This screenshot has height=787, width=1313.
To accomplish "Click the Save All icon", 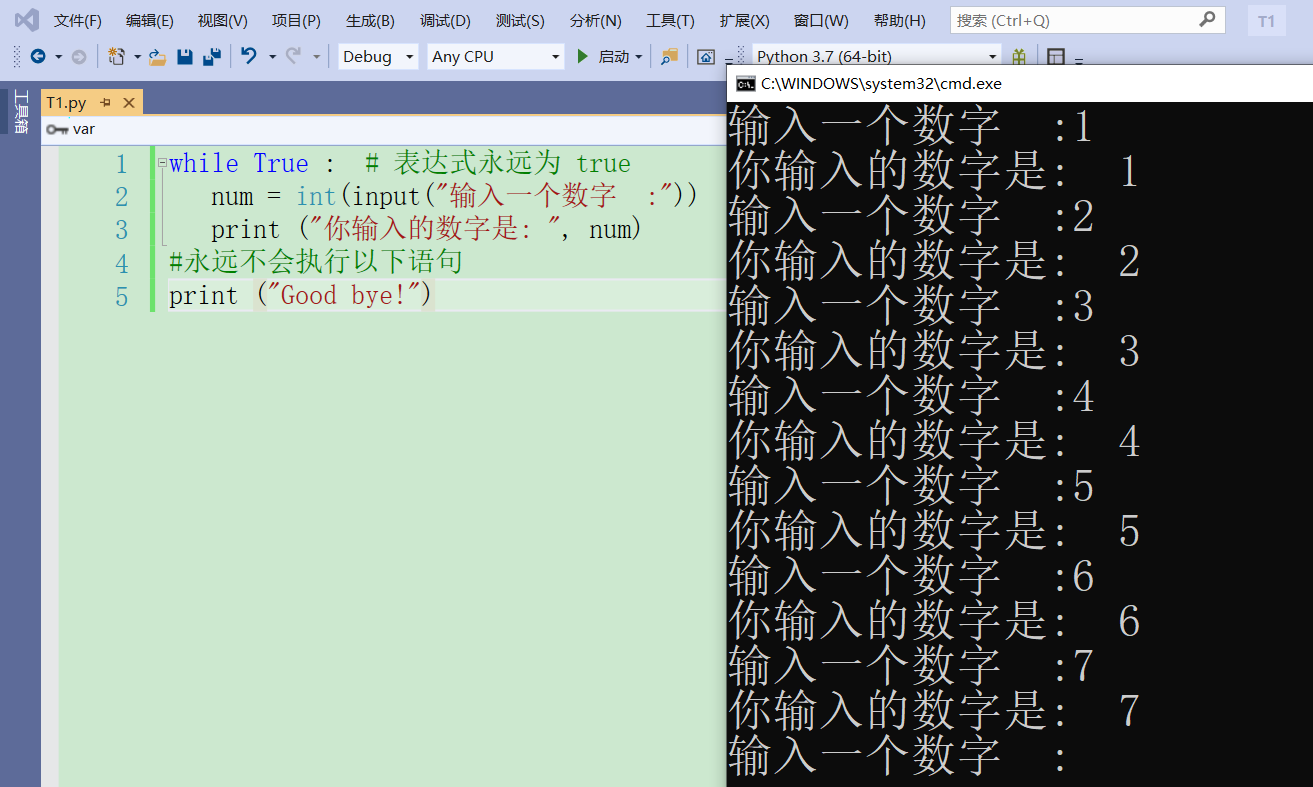I will [213, 56].
